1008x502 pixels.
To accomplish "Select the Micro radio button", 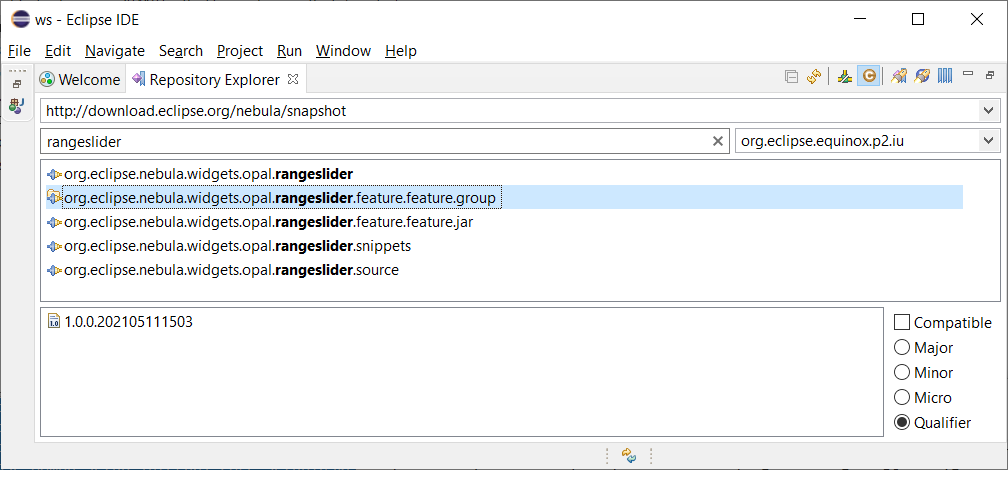I will point(902,397).
